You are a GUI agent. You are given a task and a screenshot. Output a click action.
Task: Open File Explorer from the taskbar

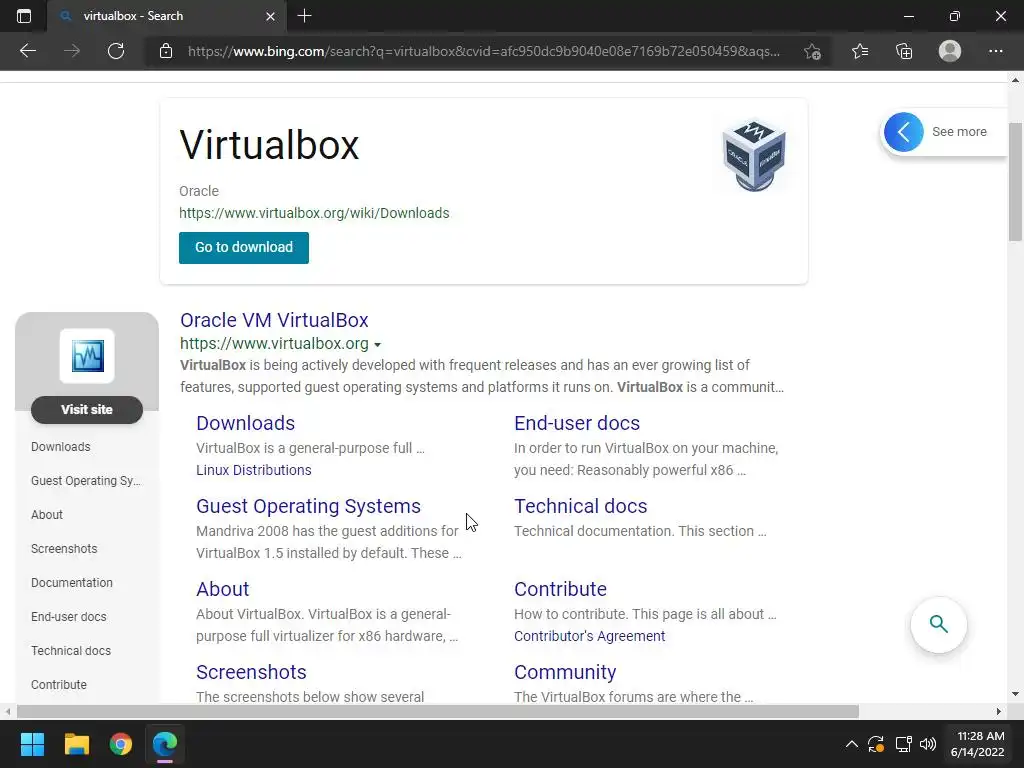tap(76, 744)
